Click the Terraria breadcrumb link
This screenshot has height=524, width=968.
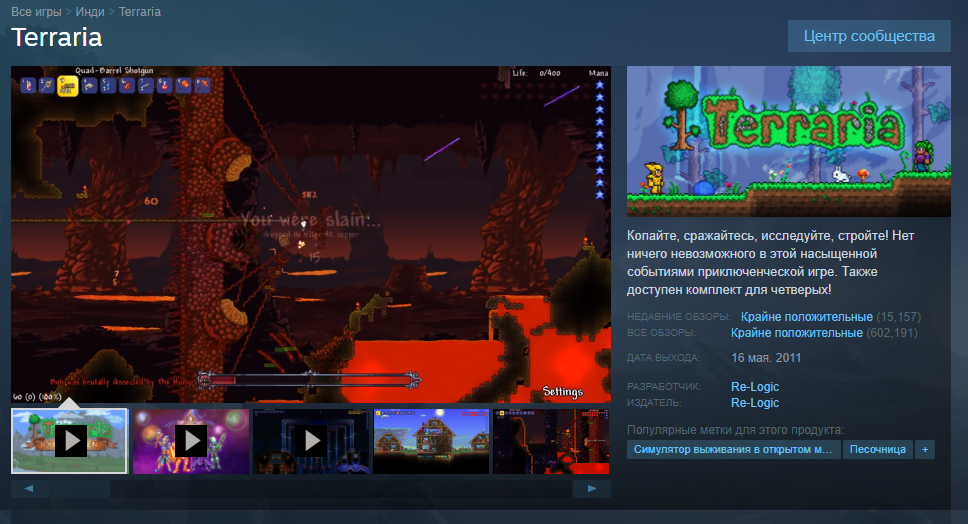pos(140,12)
